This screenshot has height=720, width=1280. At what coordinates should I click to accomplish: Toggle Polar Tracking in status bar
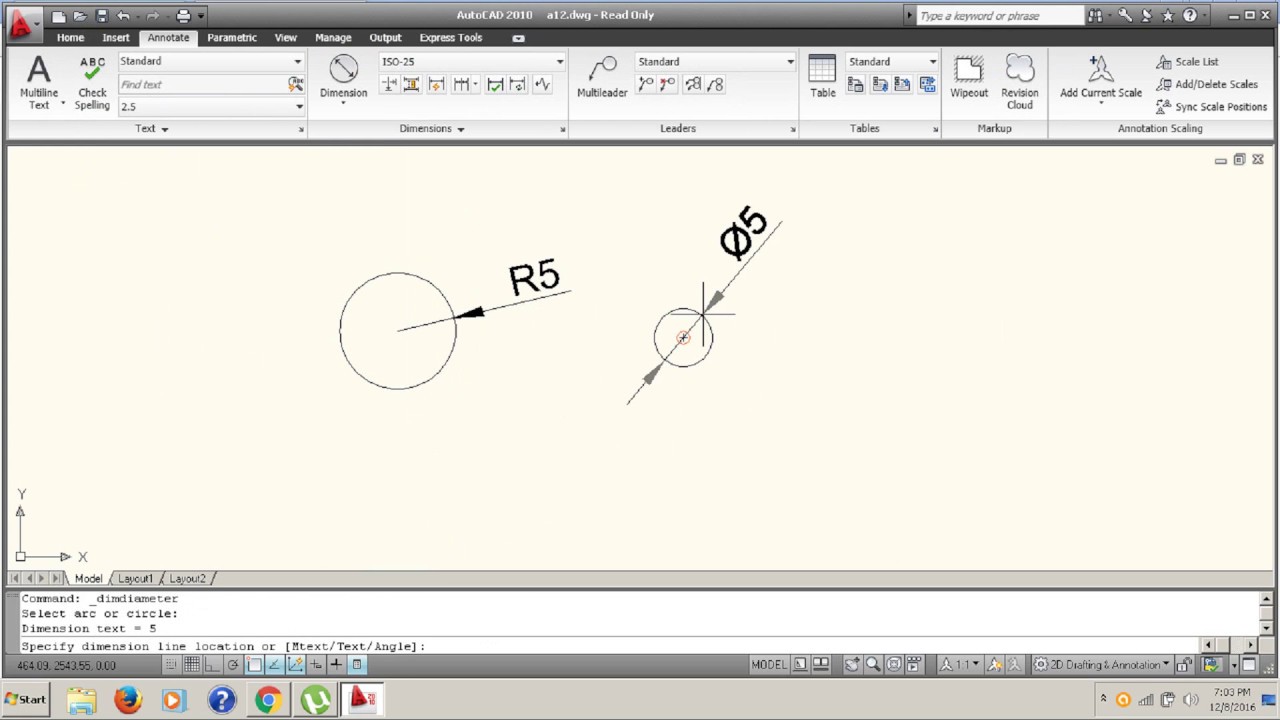(233, 665)
